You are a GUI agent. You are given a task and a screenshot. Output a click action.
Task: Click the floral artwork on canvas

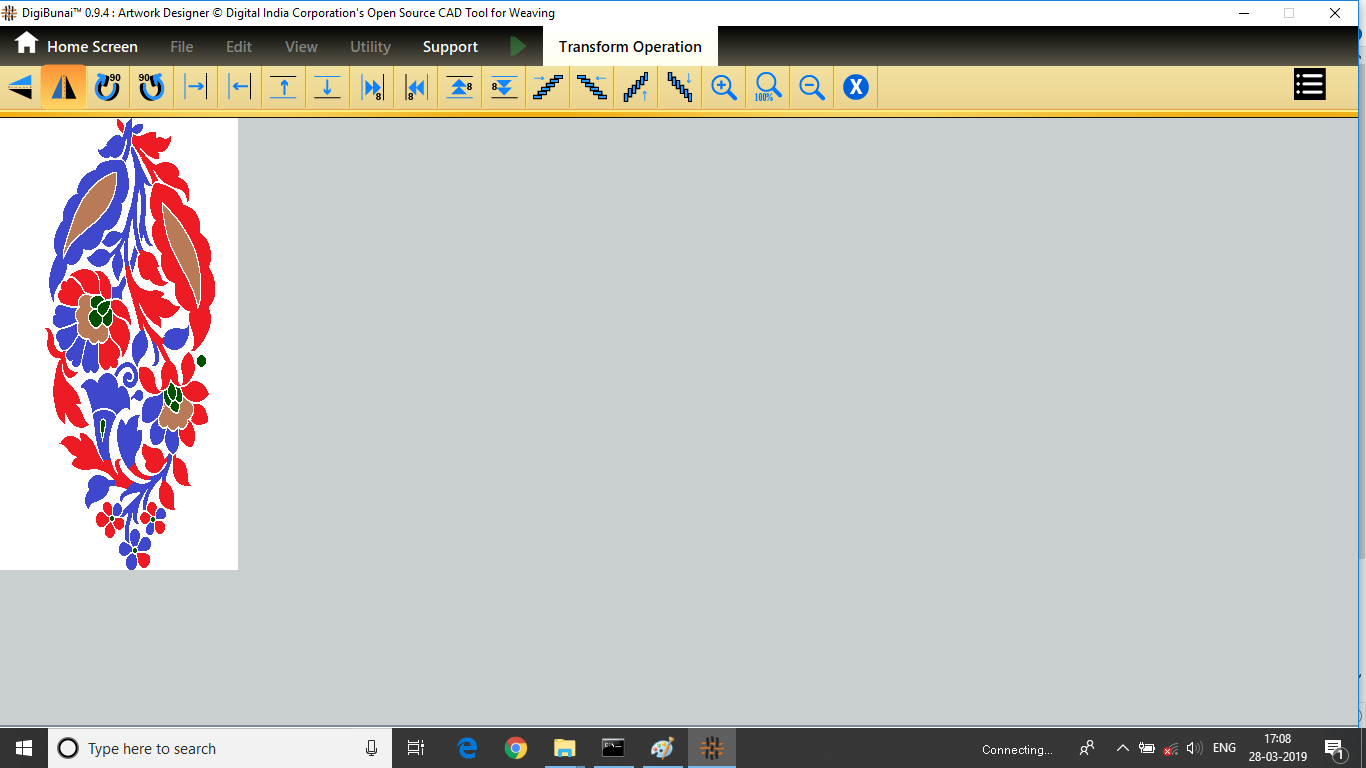pos(128,340)
